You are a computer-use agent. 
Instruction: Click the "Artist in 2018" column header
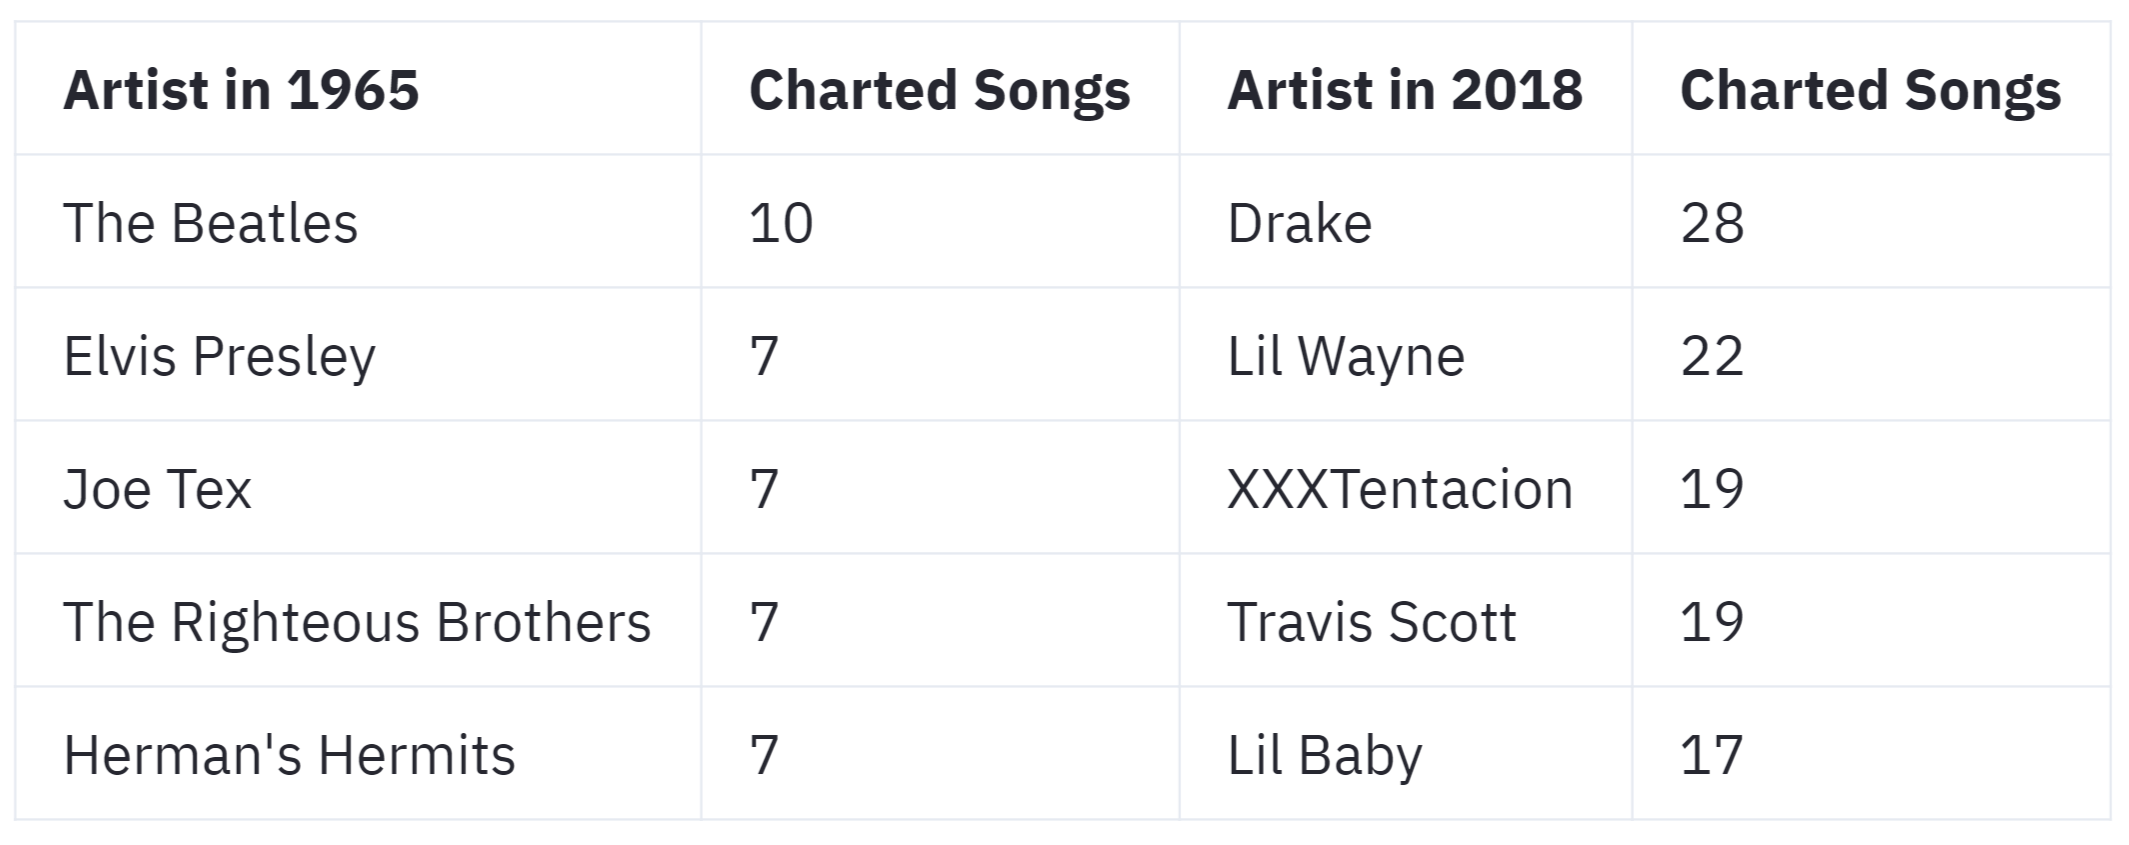[x=1404, y=90]
